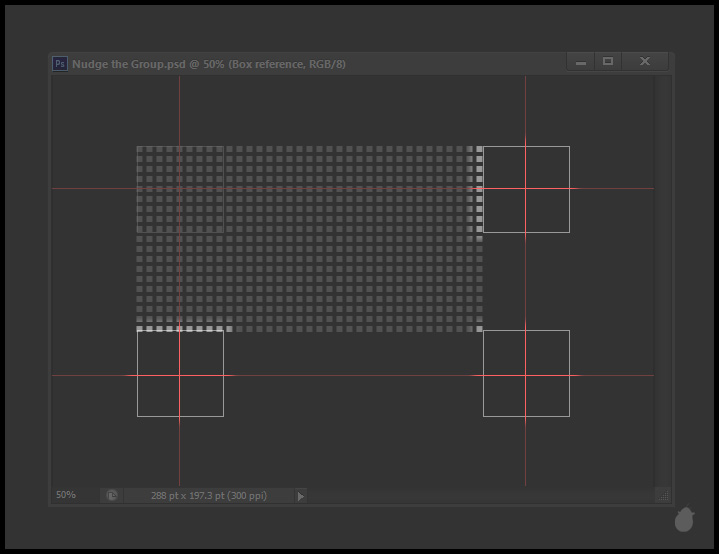This screenshot has height=554, width=719.
Task: Click the vertical scrollbar on the right edge
Action: click(x=662, y=280)
